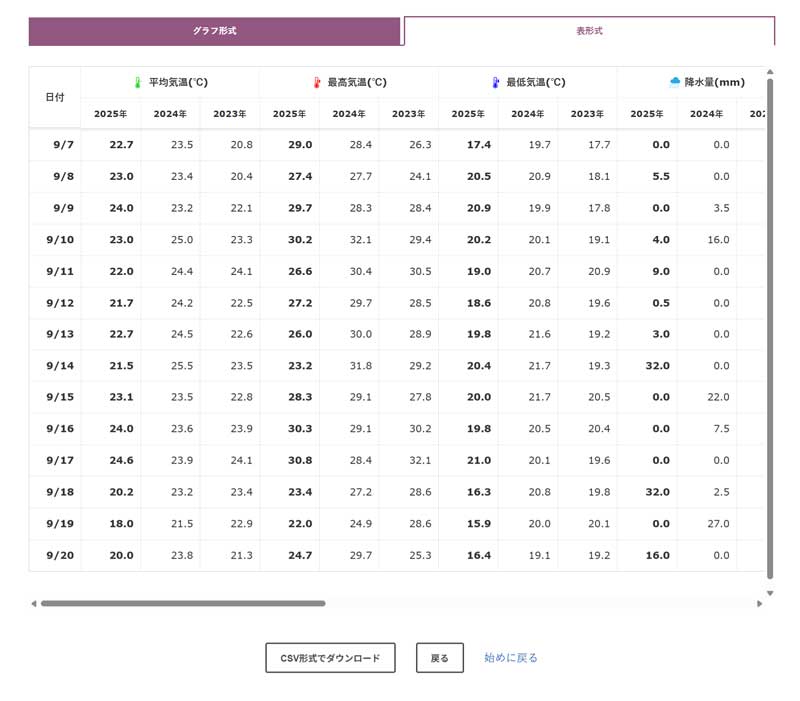Click the rain cloud precipitation icon

point(675,82)
